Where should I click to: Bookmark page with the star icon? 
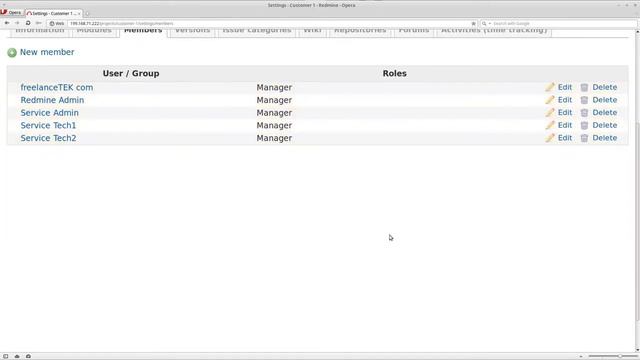(x=473, y=24)
